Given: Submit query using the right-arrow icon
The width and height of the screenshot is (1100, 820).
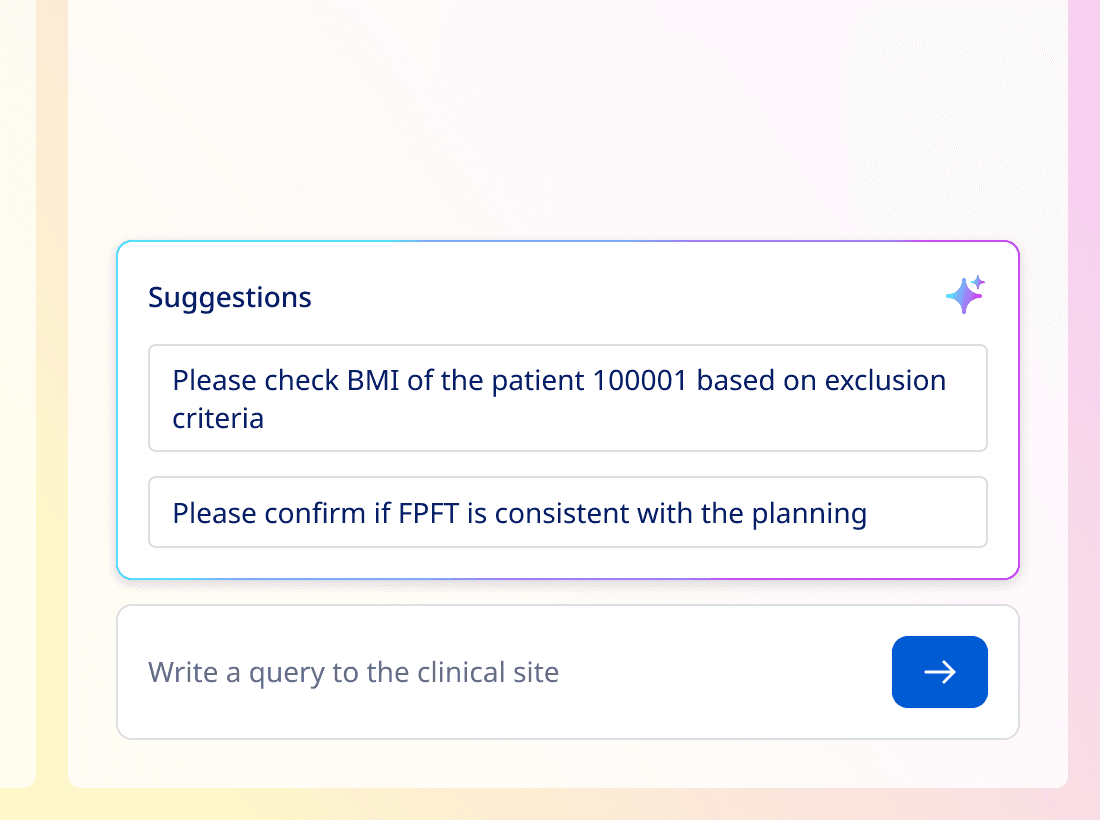Looking at the screenshot, I should (939, 672).
